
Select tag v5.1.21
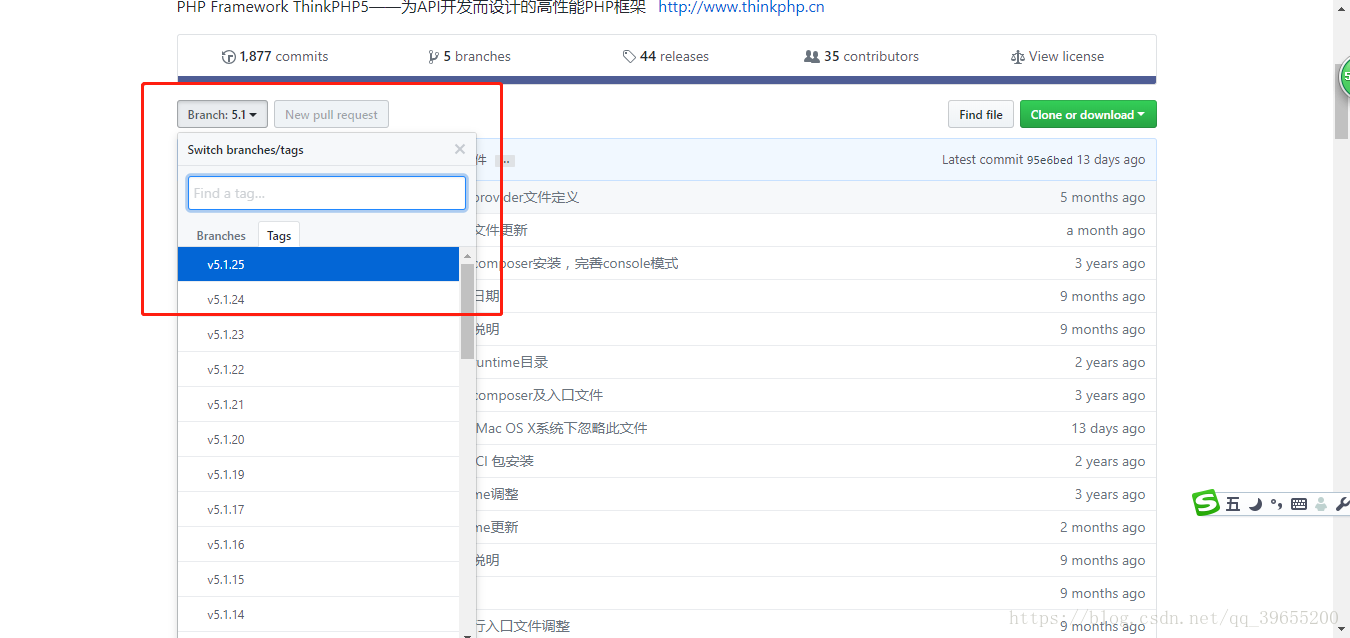coord(318,405)
